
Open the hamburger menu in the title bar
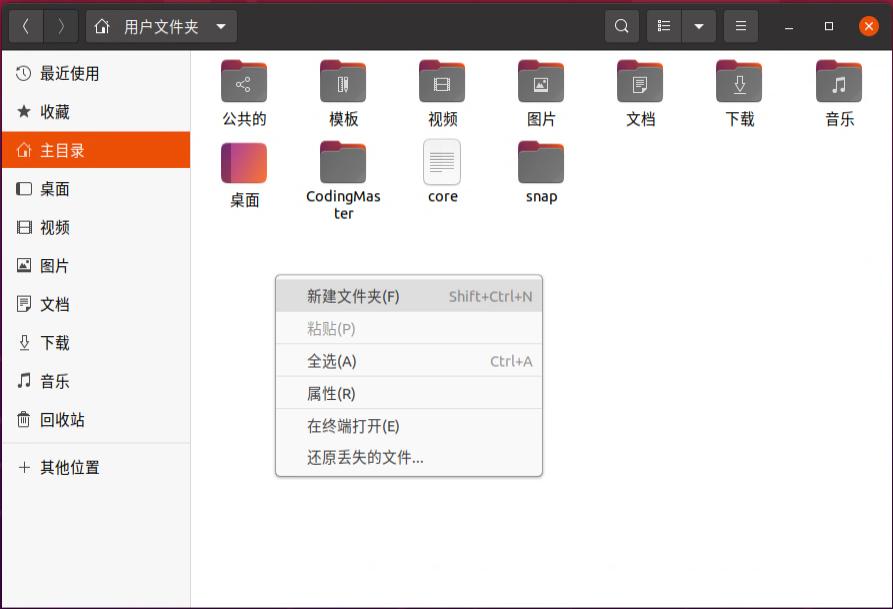(x=741, y=26)
